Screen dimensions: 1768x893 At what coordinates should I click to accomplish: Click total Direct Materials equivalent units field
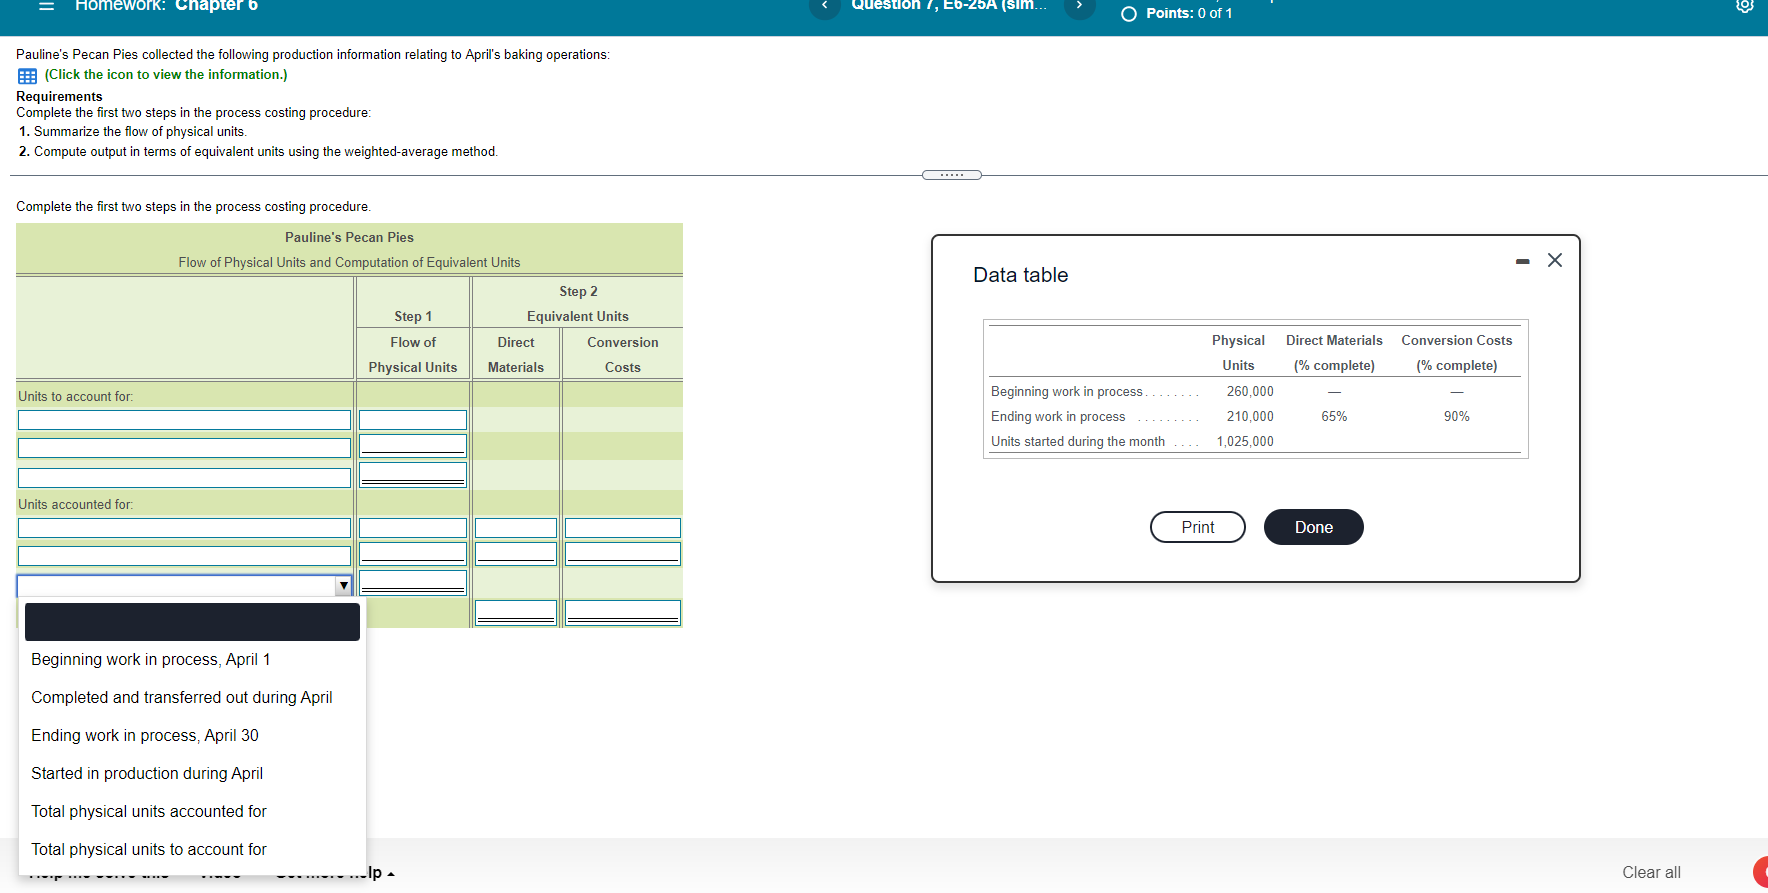point(516,613)
